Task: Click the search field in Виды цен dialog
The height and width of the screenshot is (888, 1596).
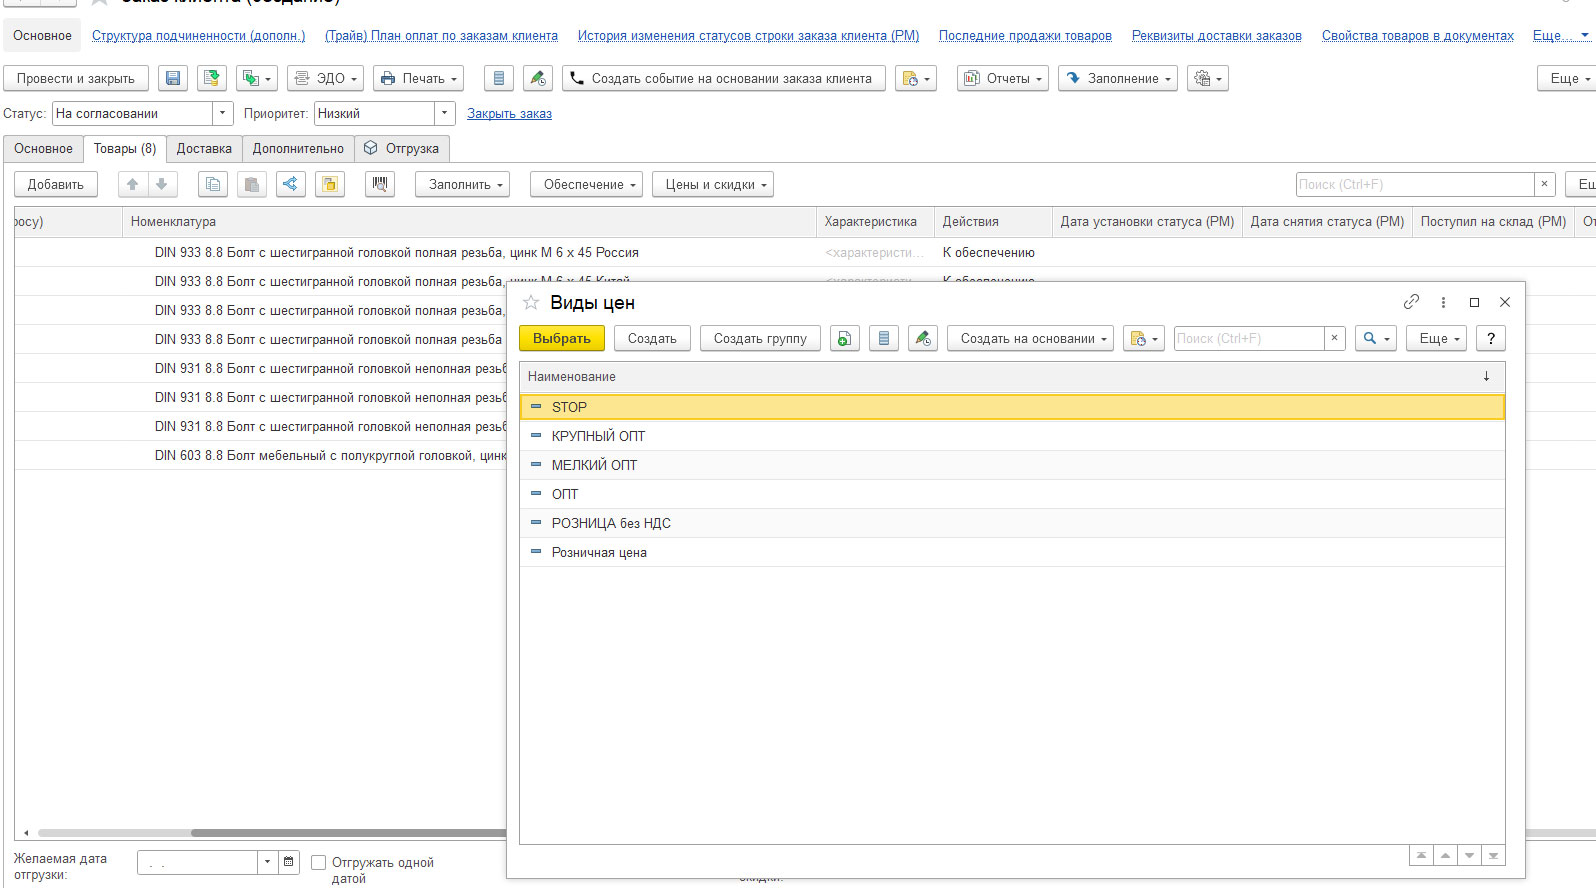Action: pyautogui.click(x=1248, y=339)
